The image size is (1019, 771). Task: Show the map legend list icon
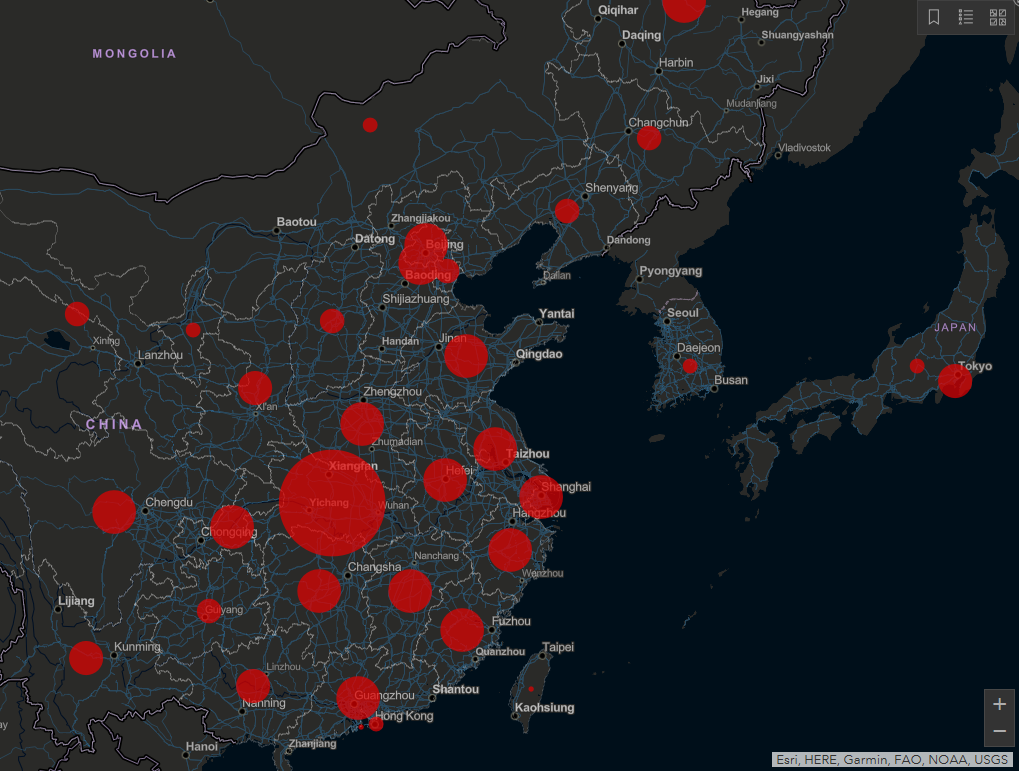point(966,17)
